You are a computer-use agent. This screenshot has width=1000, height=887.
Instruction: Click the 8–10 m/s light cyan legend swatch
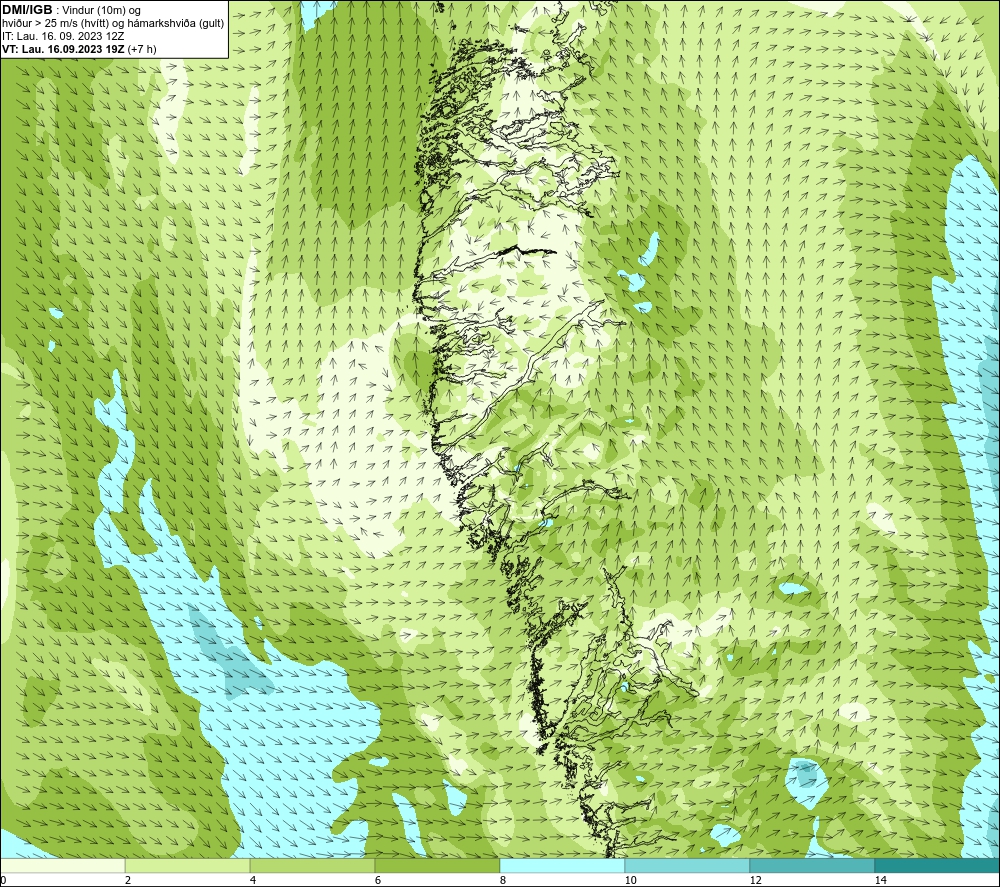[x=562, y=866]
